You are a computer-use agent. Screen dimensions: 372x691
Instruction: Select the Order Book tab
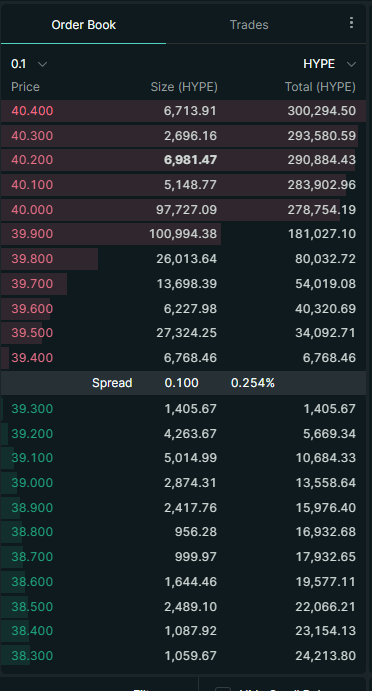tap(84, 25)
